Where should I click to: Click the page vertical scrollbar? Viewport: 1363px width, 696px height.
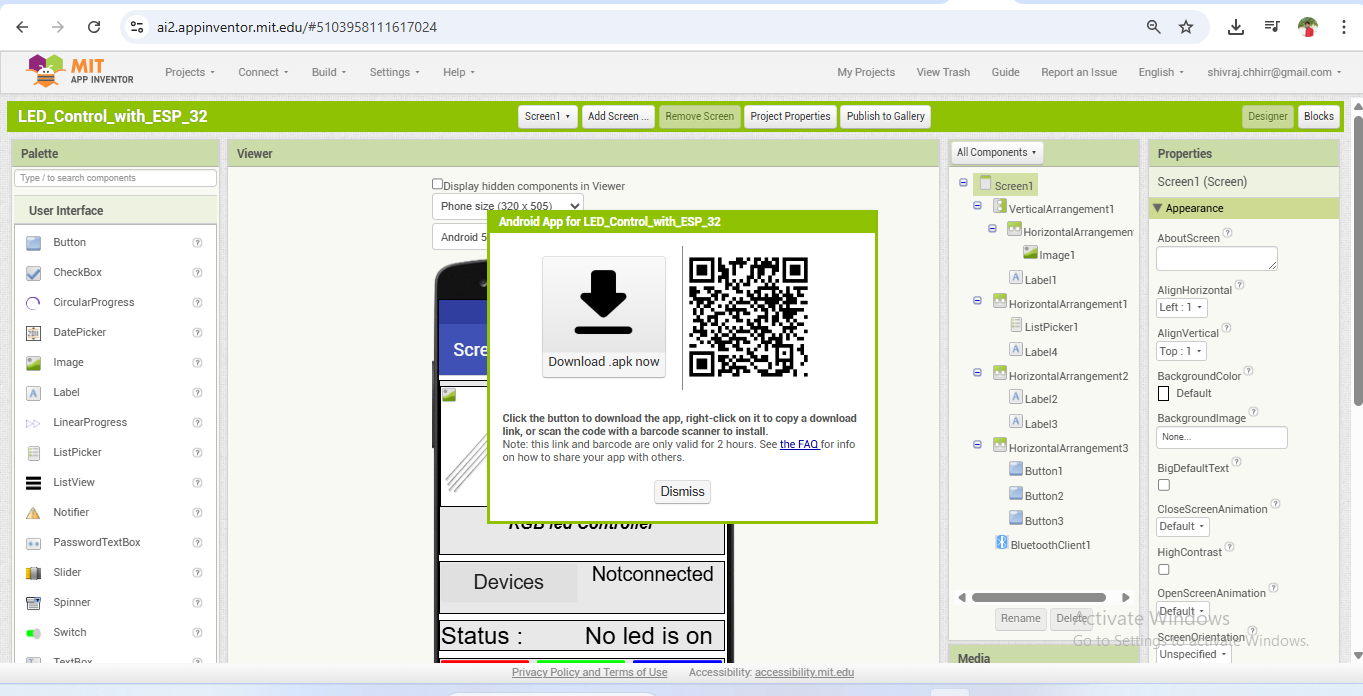tap(1357, 260)
